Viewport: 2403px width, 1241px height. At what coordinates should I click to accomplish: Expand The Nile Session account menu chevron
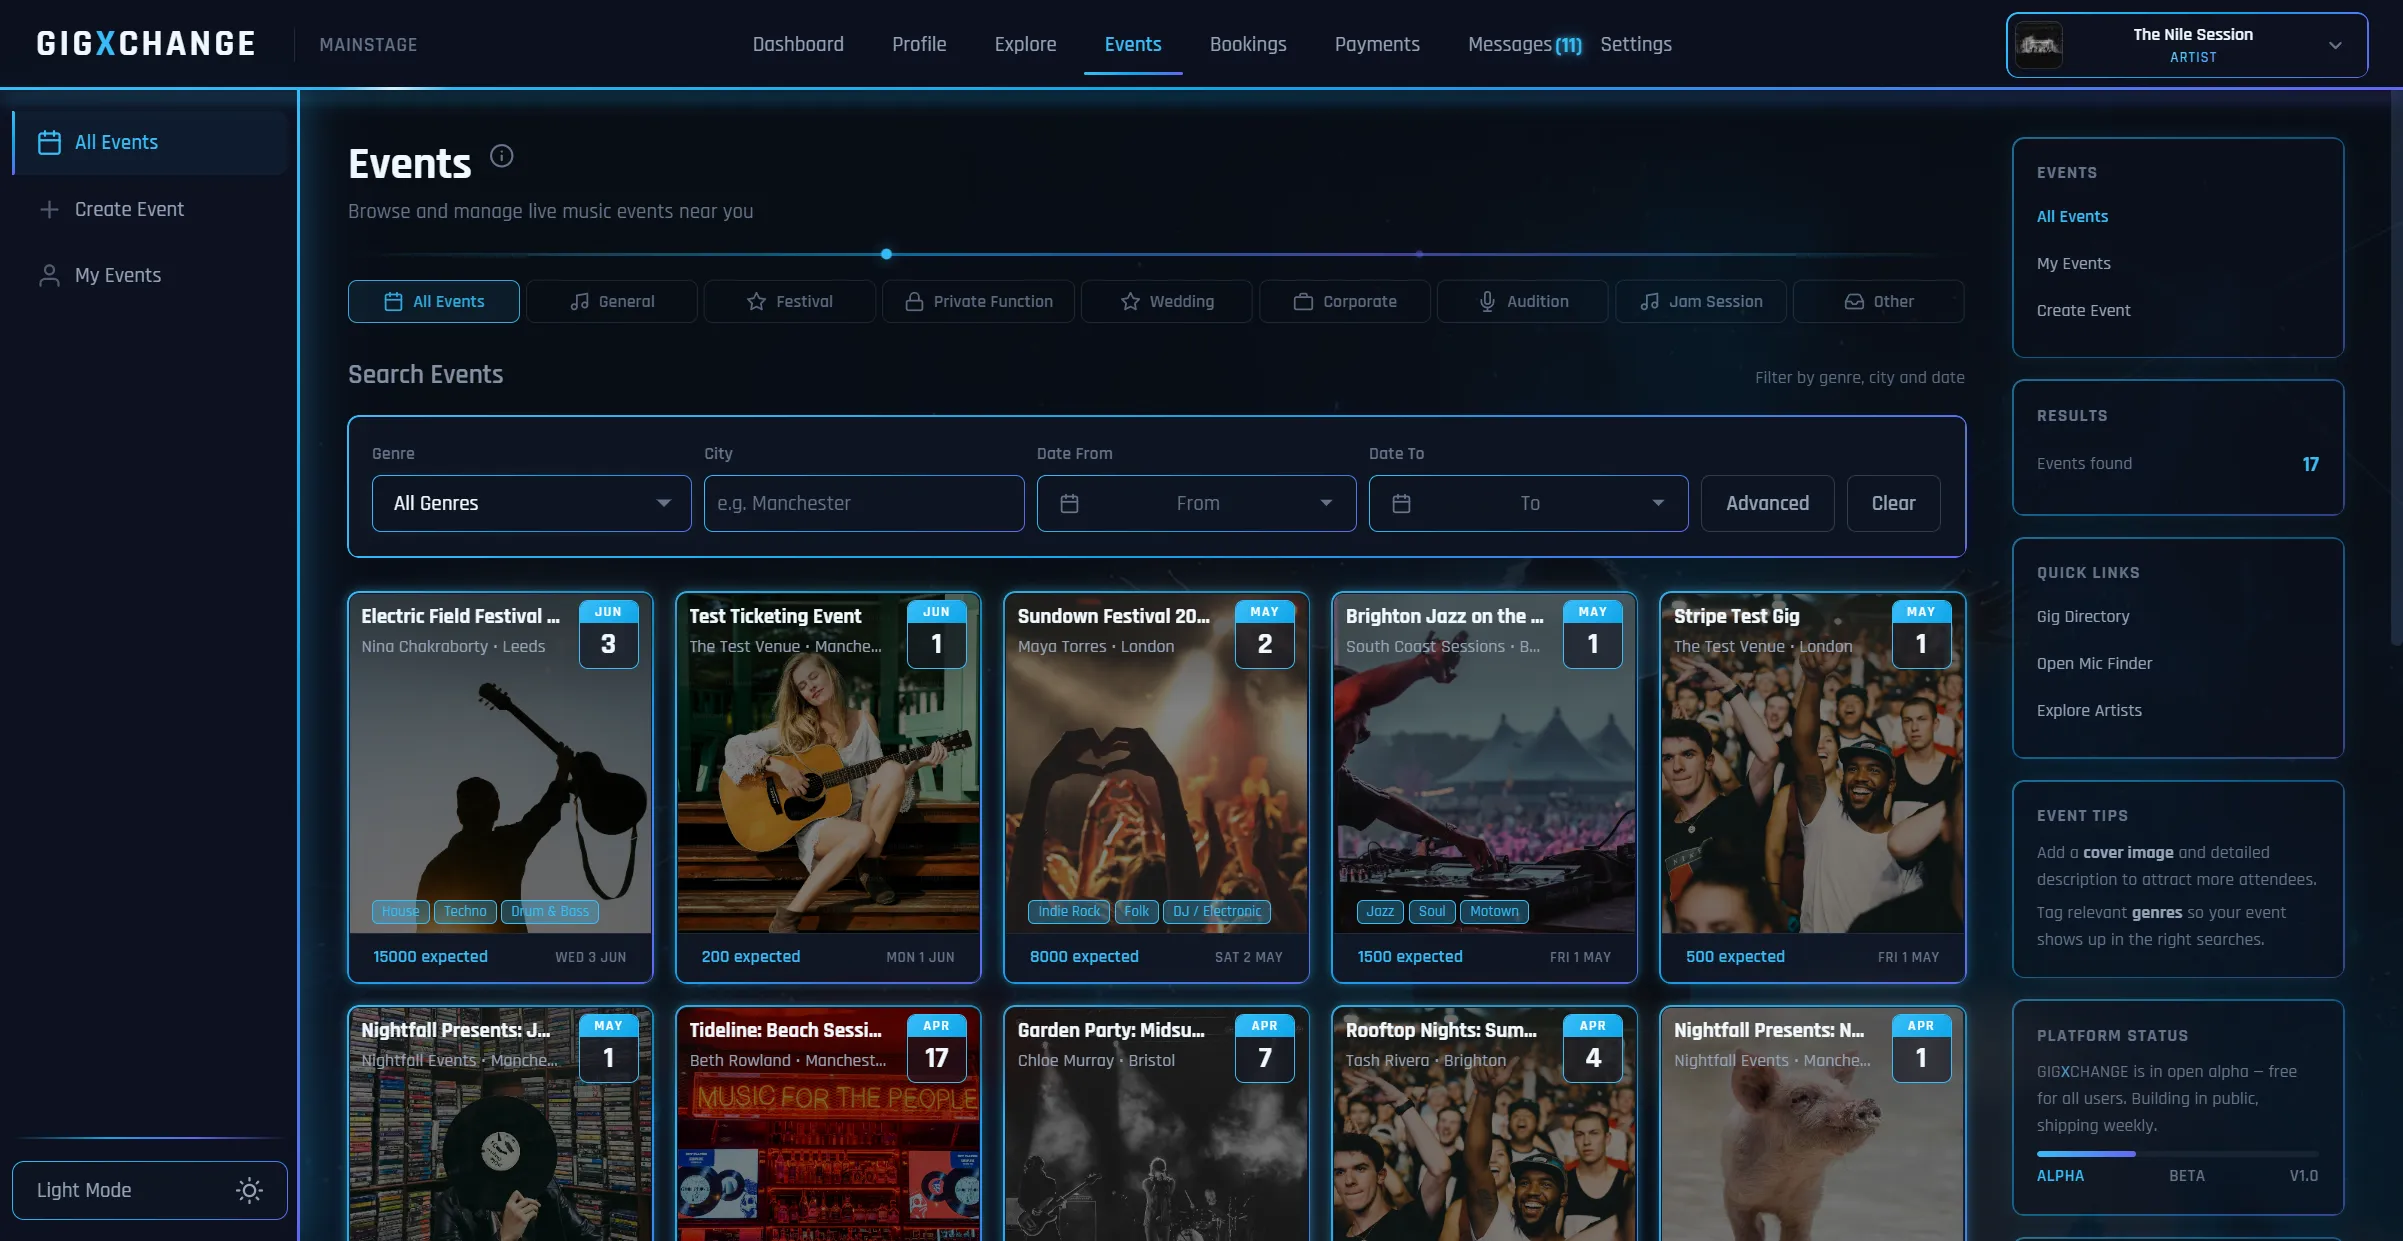coord(2335,45)
